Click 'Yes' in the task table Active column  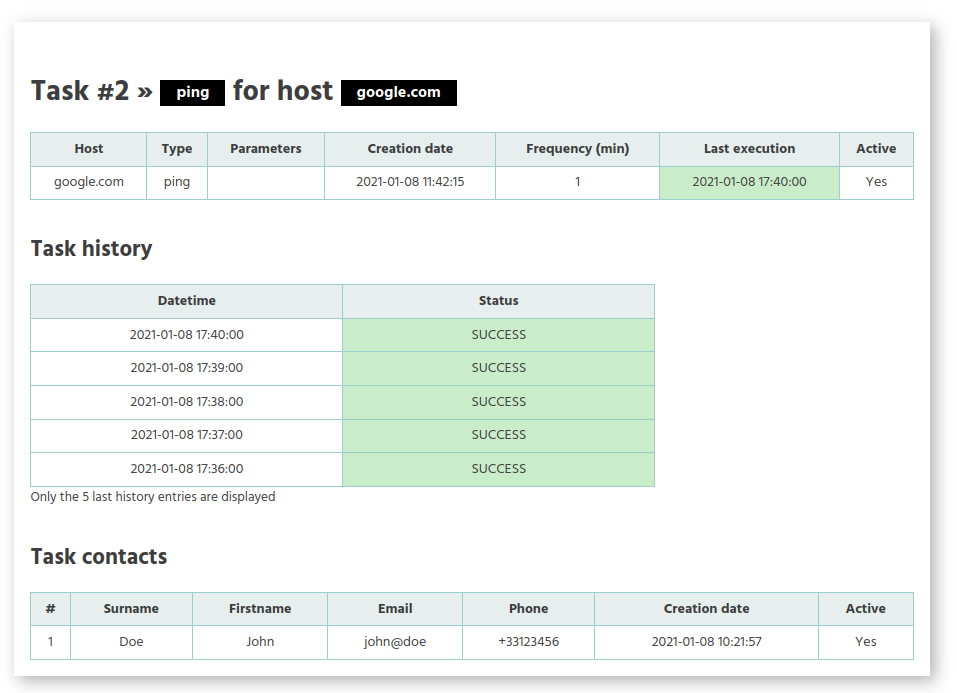tap(876, 182)
